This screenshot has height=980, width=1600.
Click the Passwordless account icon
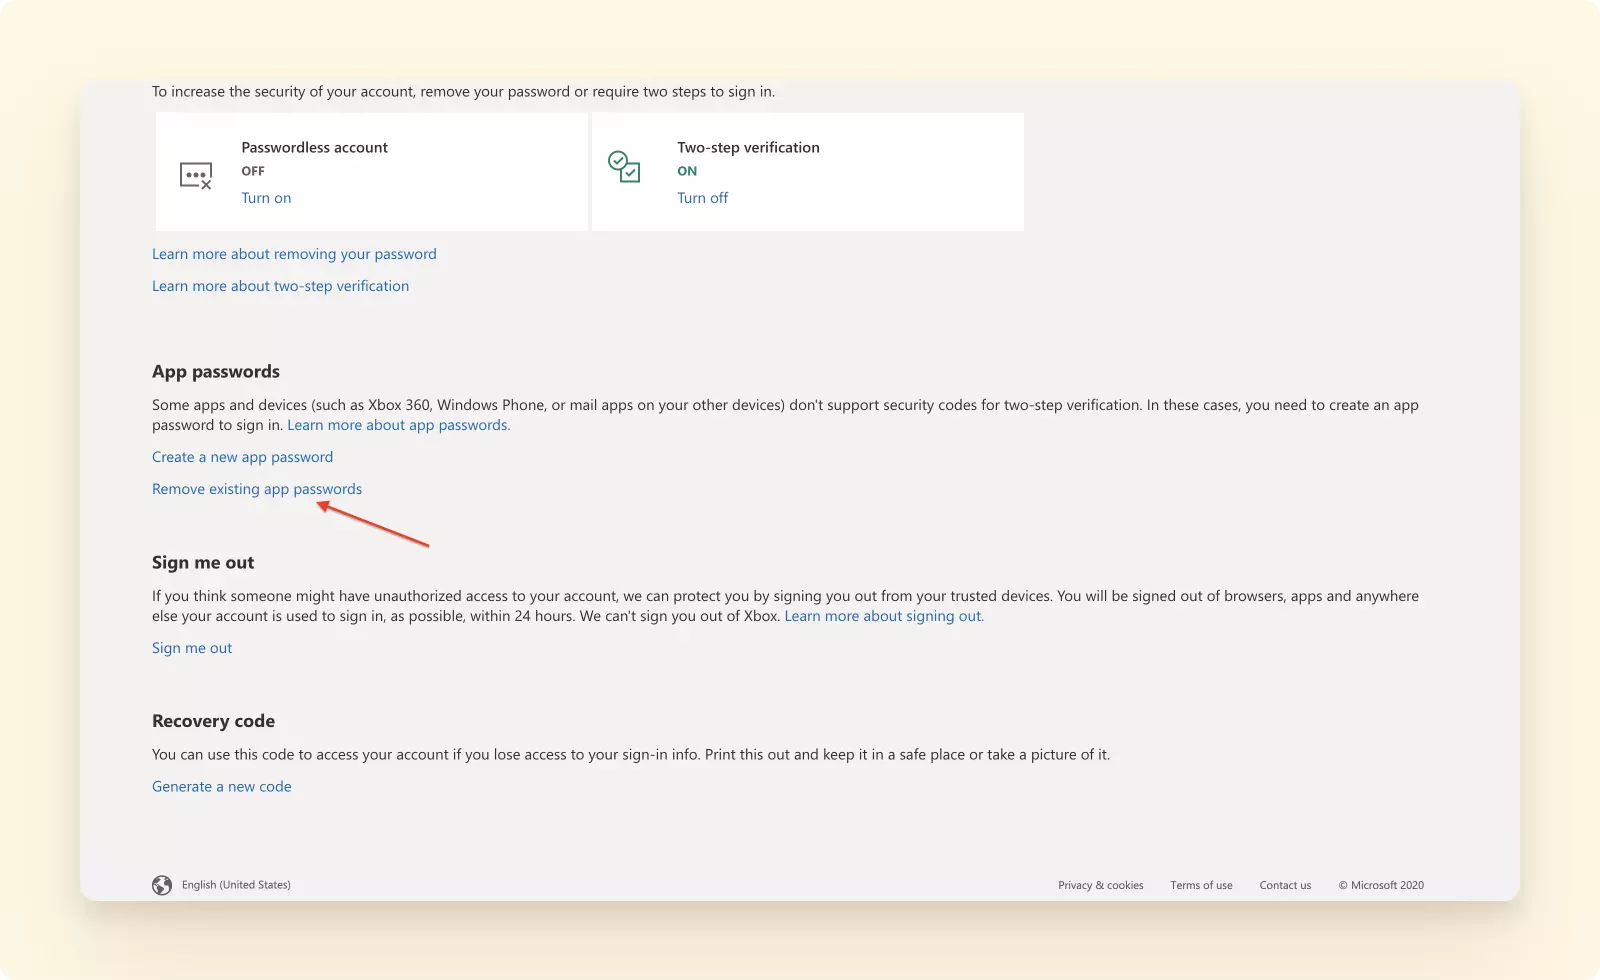coord(196,176)
